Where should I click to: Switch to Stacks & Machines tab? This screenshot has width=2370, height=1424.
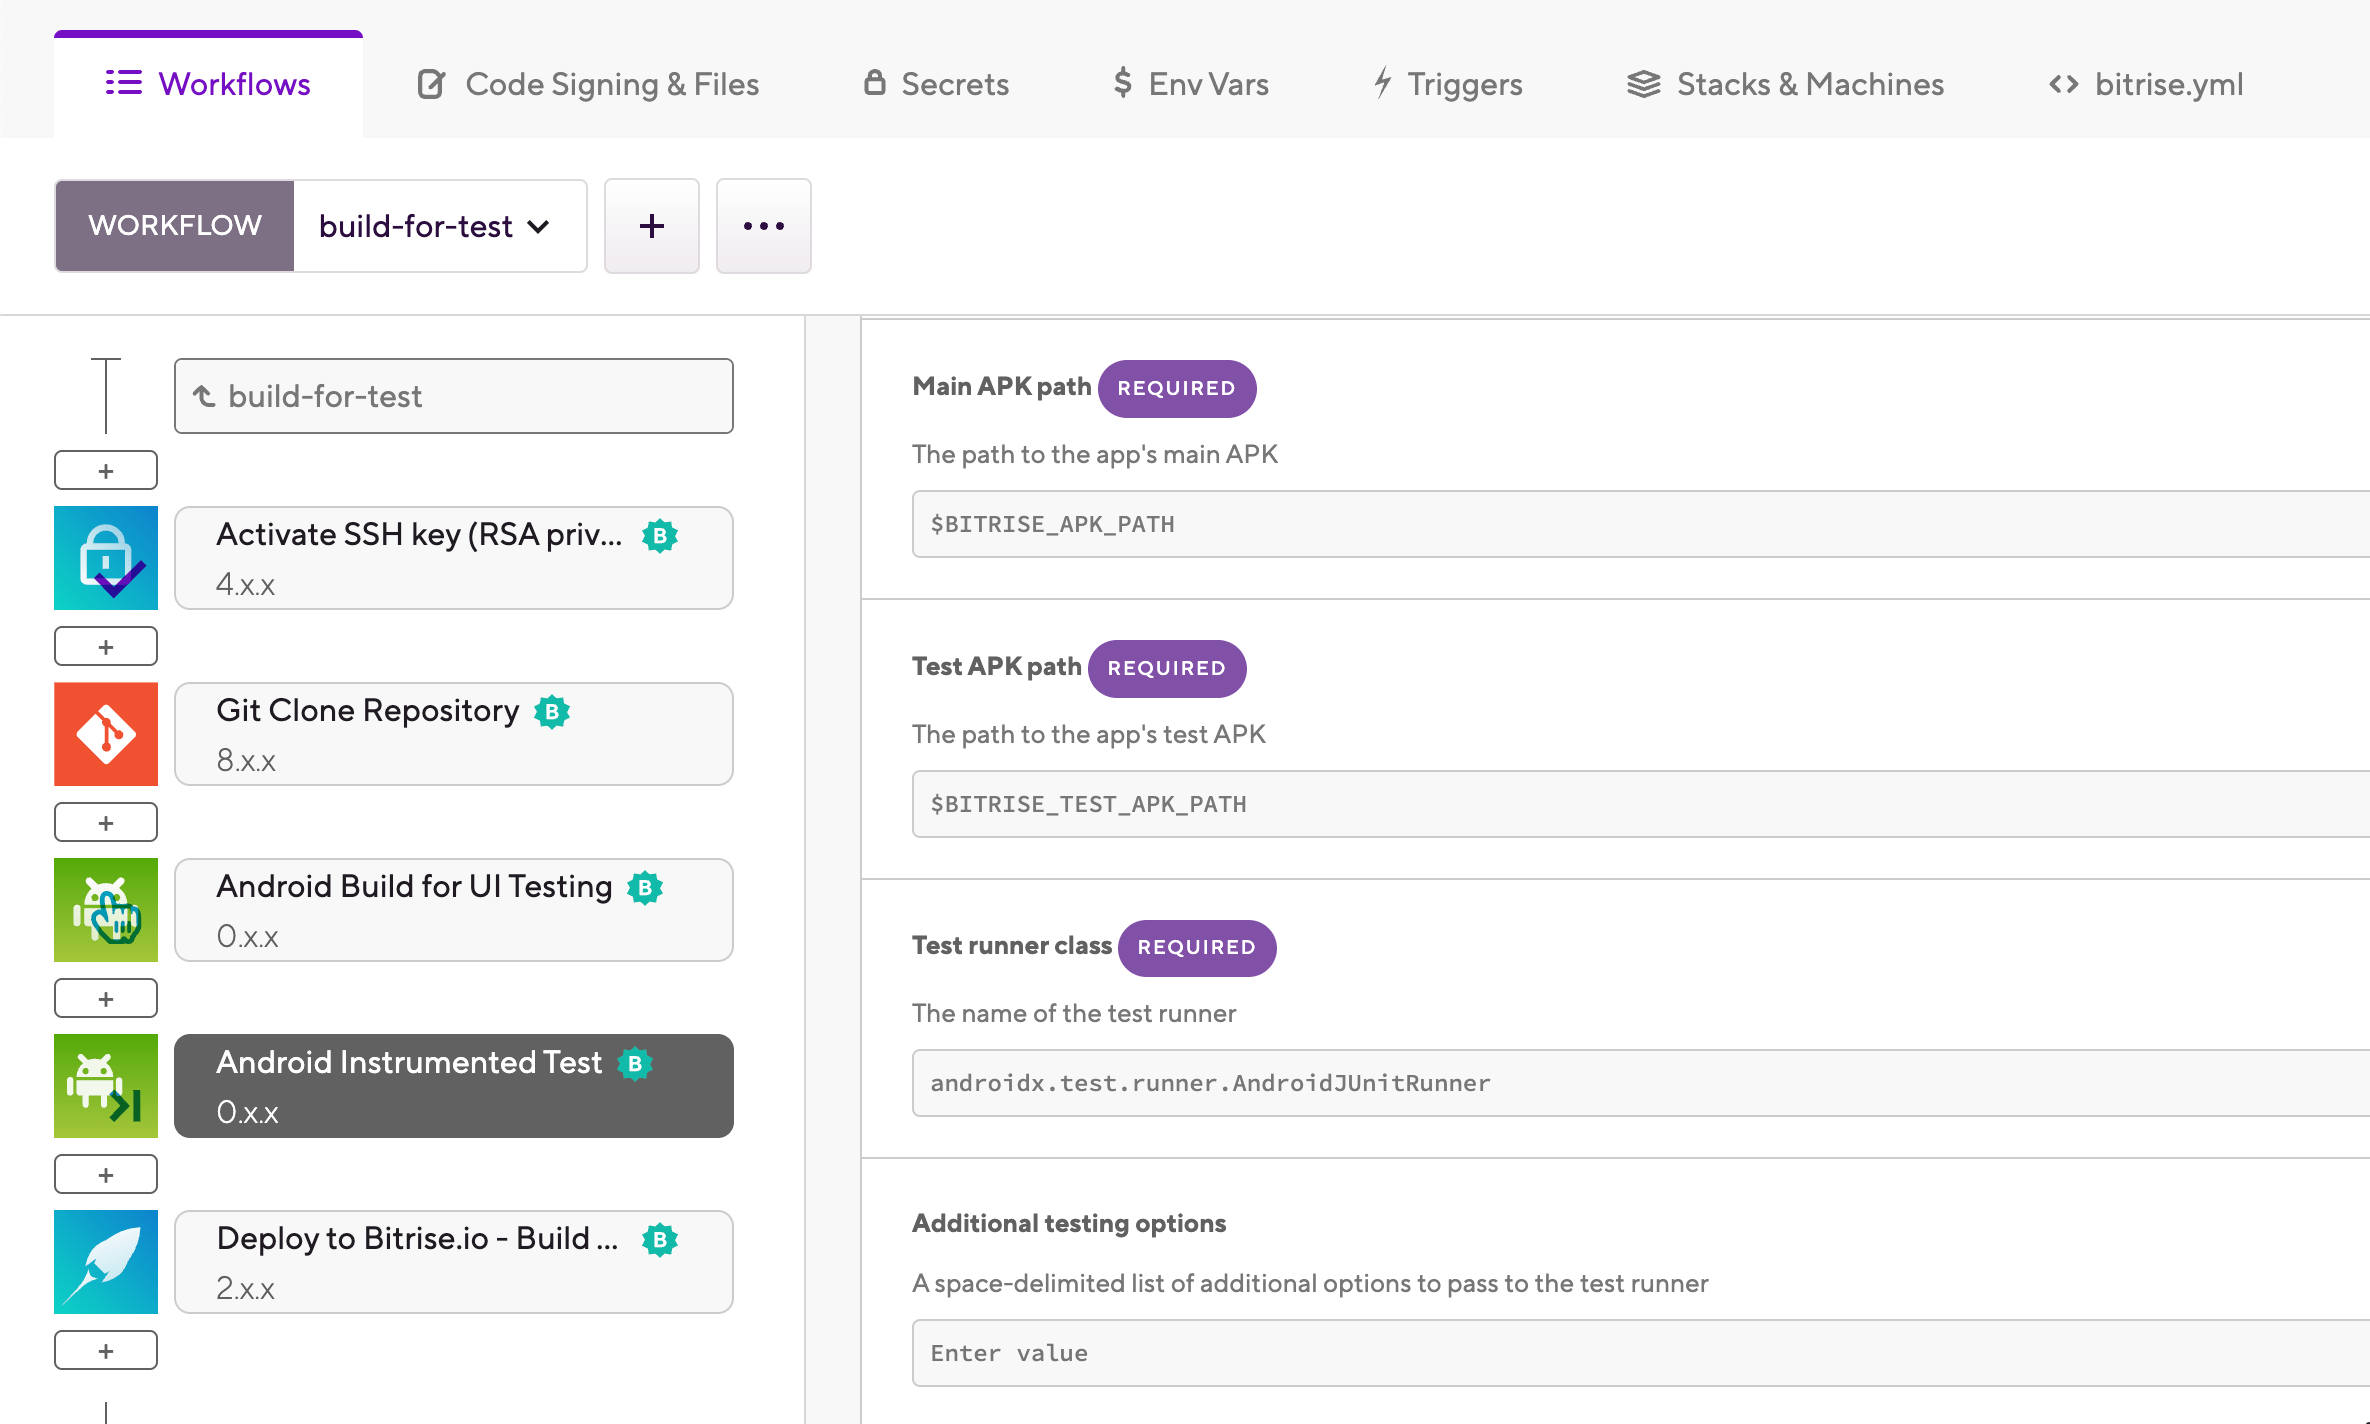[x=1785, y=84]
